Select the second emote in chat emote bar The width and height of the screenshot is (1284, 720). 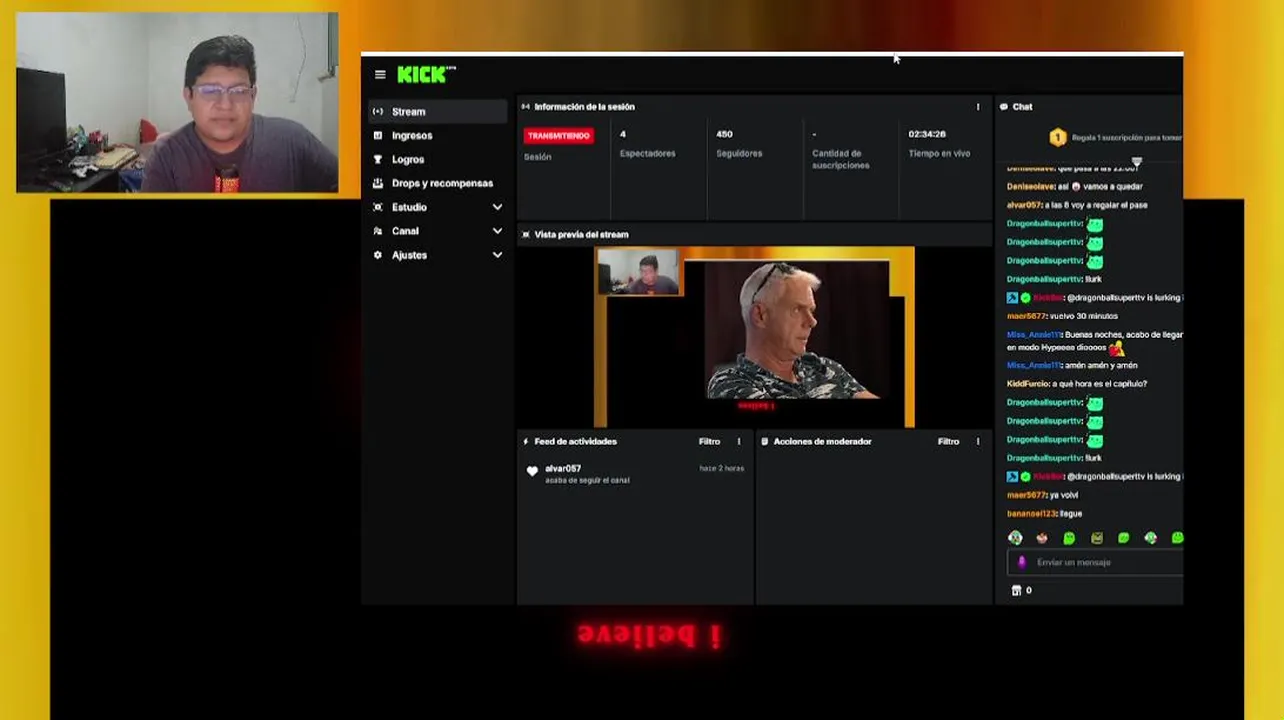coord(1042,538)
